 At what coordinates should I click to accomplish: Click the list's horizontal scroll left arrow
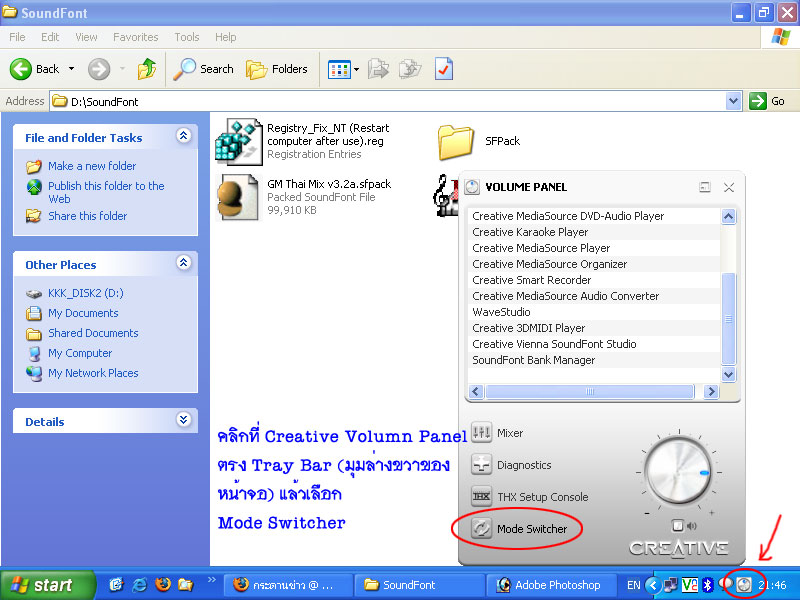pyautogui.click(x=476, y=391)
